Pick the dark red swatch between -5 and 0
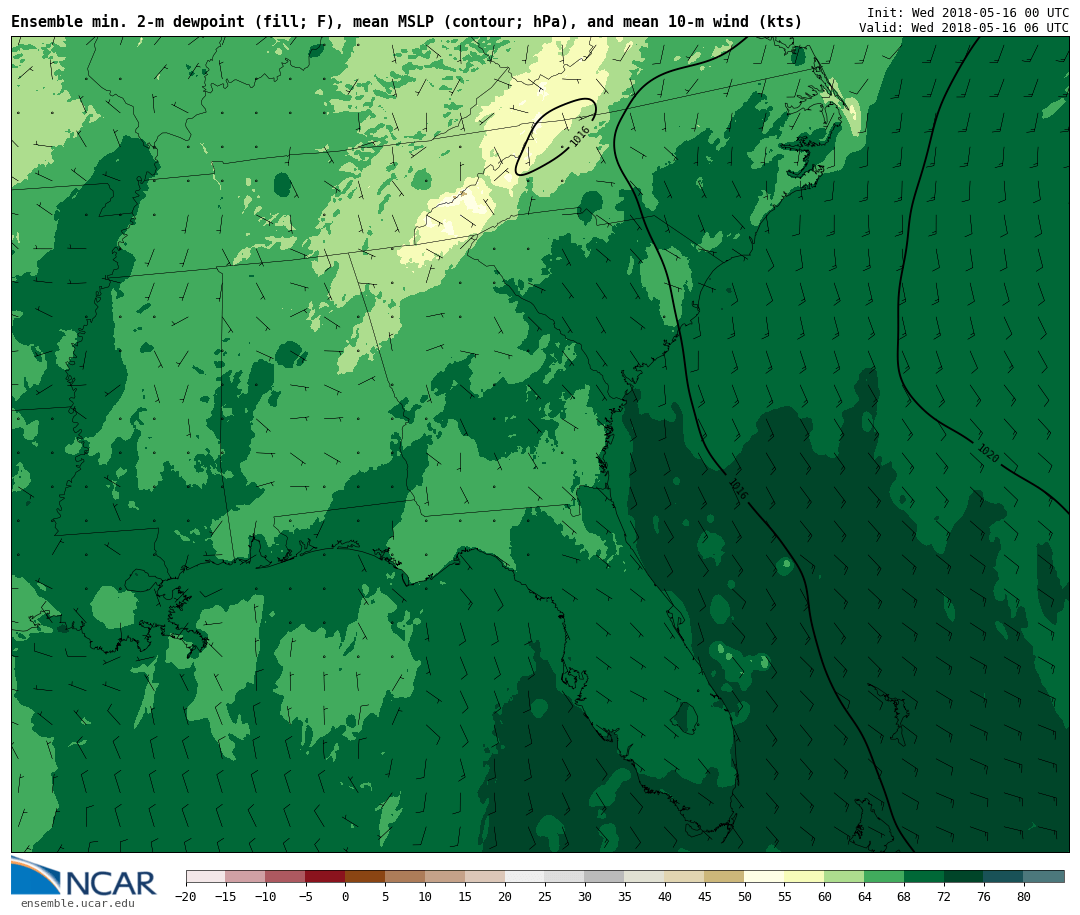The height and width of the screenshot is (915, 1080). pos(325,877)
